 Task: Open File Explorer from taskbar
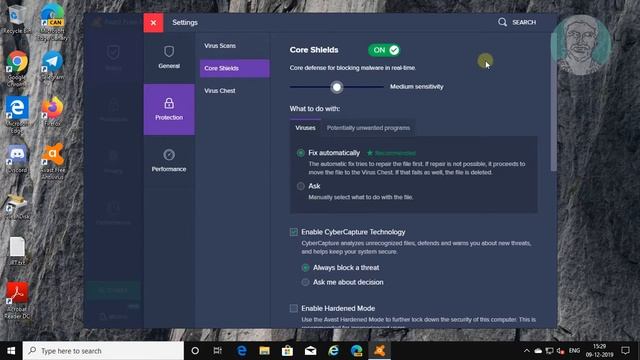coord(264,351)
